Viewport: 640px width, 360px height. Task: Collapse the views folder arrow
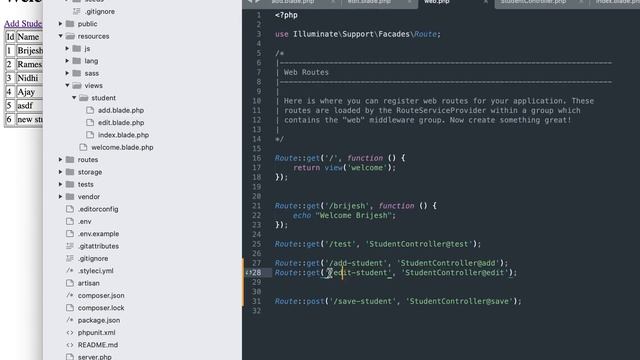click(67, 85)
